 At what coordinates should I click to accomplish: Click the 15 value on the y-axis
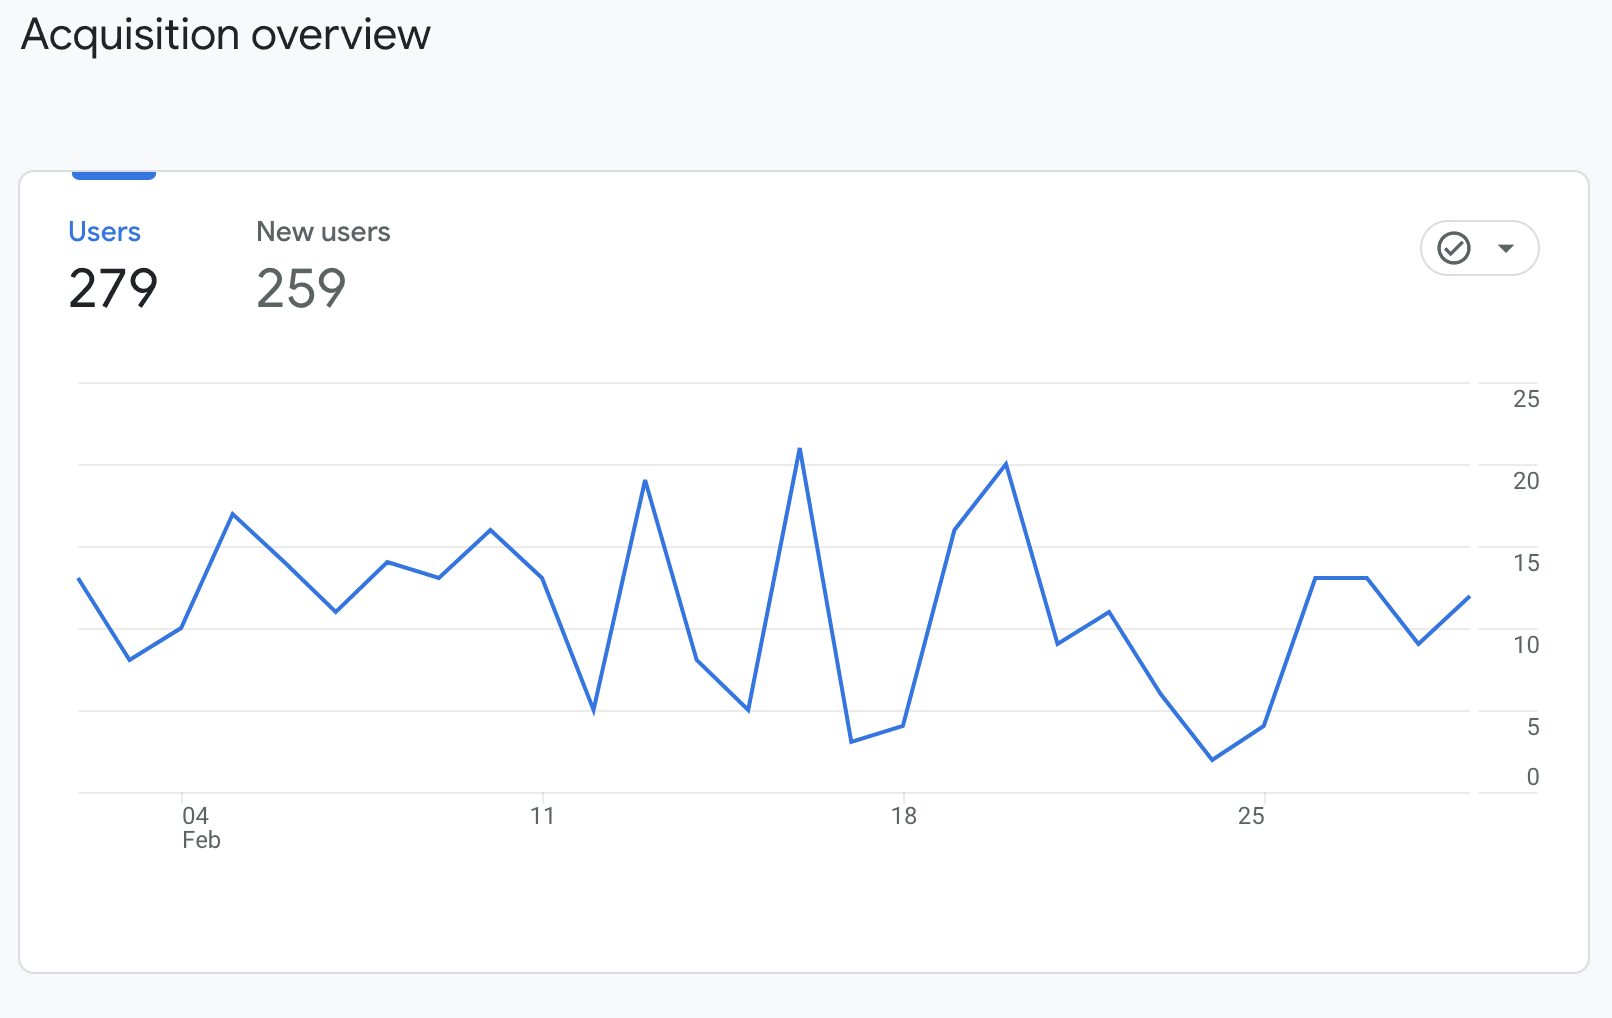coord(1526,563)
